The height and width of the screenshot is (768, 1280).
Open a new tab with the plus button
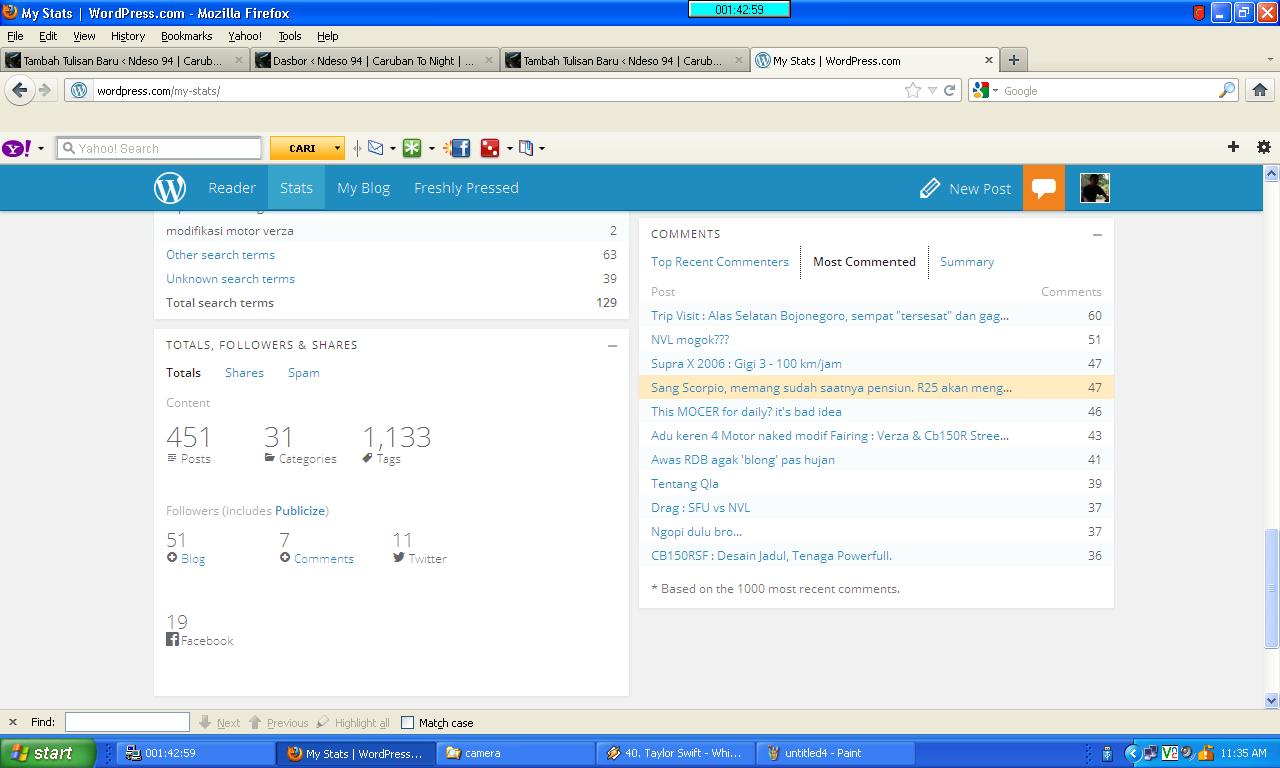tap(1013, 60)
